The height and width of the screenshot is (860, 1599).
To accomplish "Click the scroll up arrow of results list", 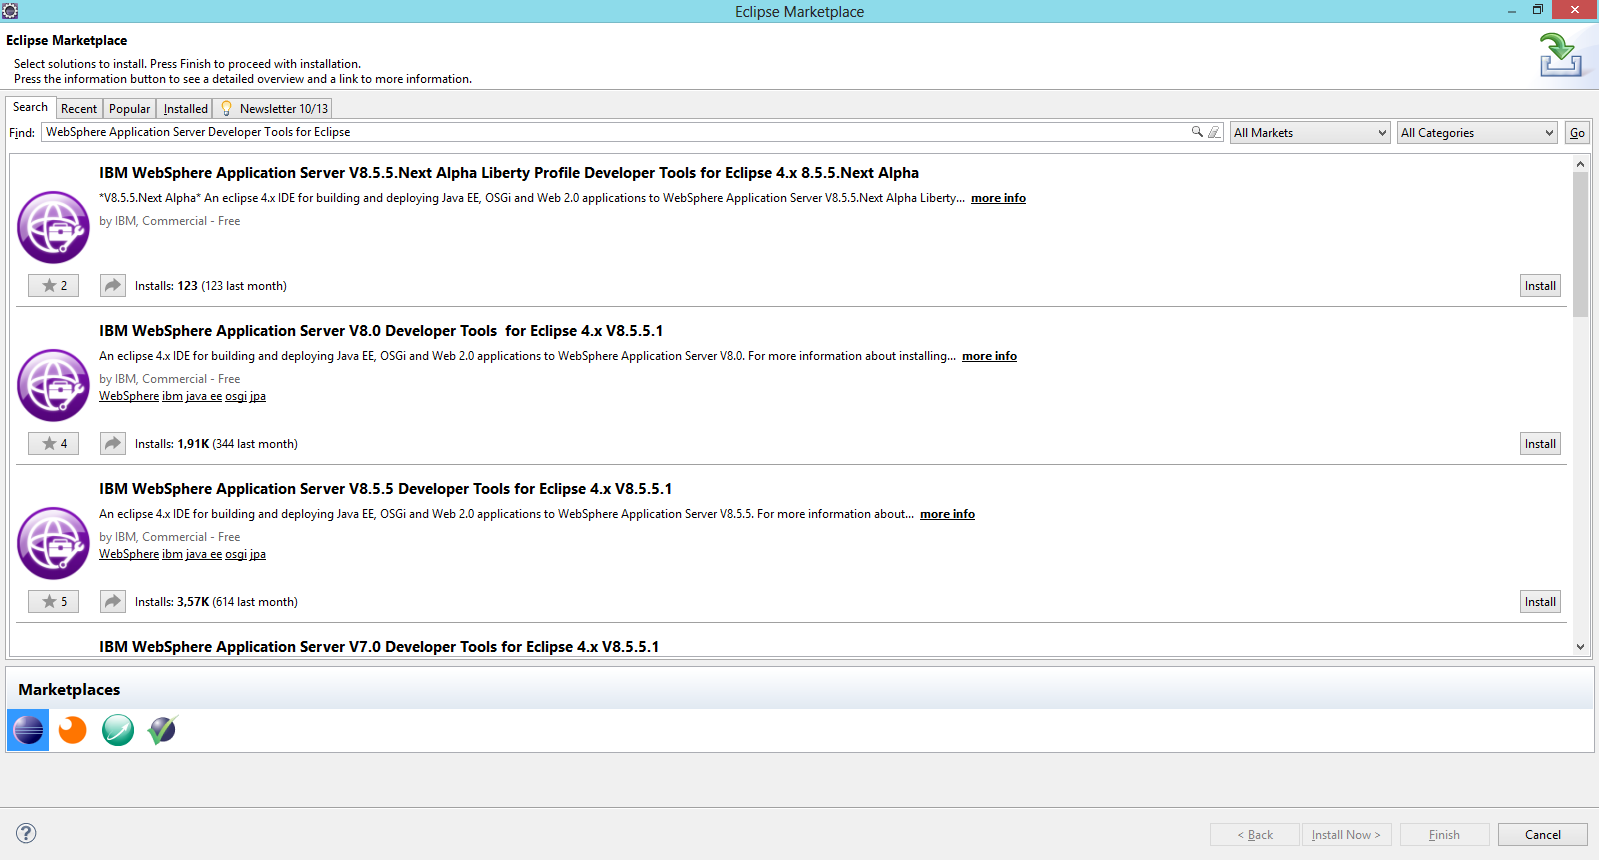I will point(1580,163).
